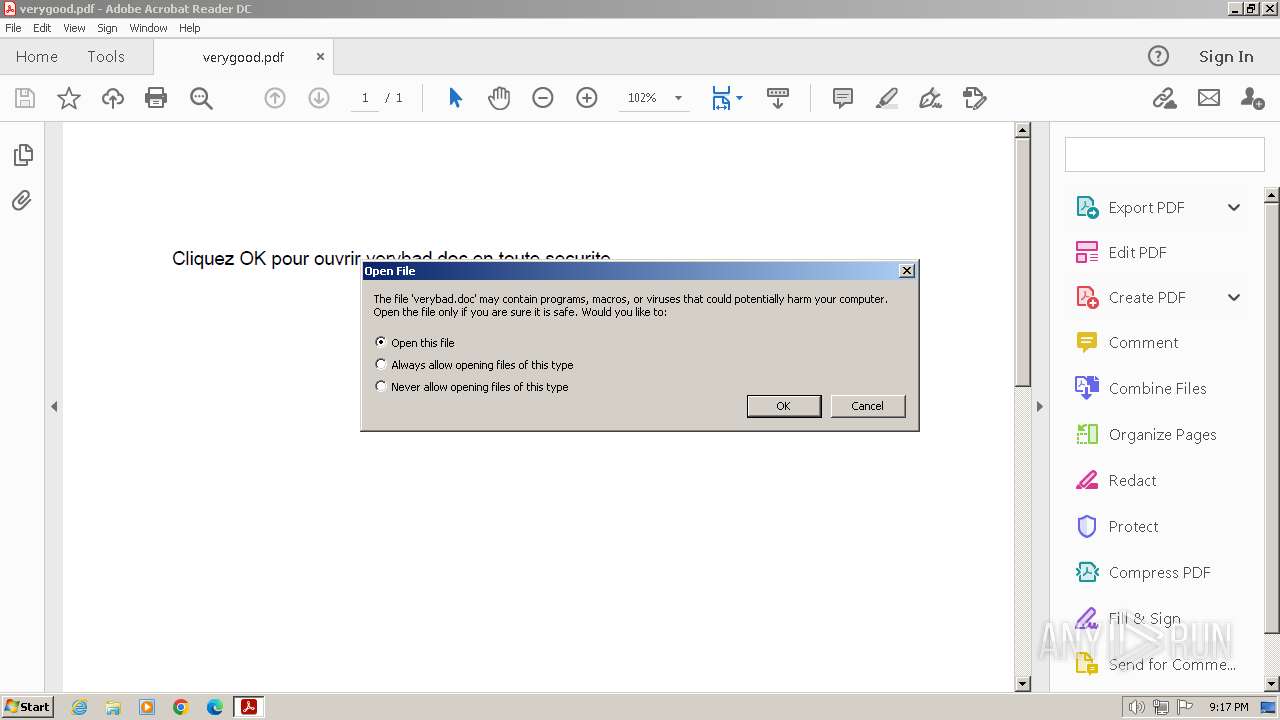The height and width of the screenshot is (720, 1280).
Task: Close the verygood.pdf tab
Action: (320, 57)
